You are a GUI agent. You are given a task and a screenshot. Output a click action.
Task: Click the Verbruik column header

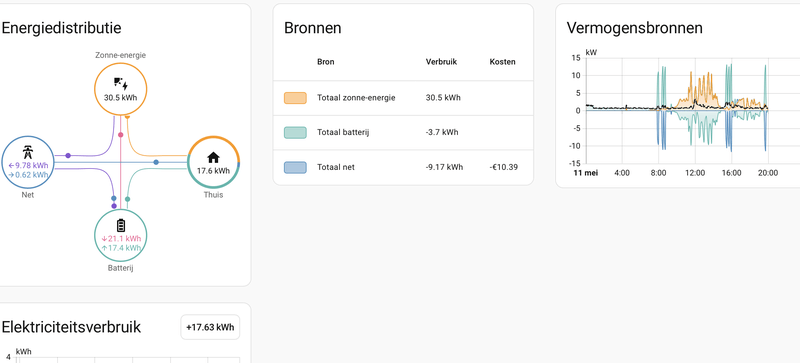click(441, 62)
